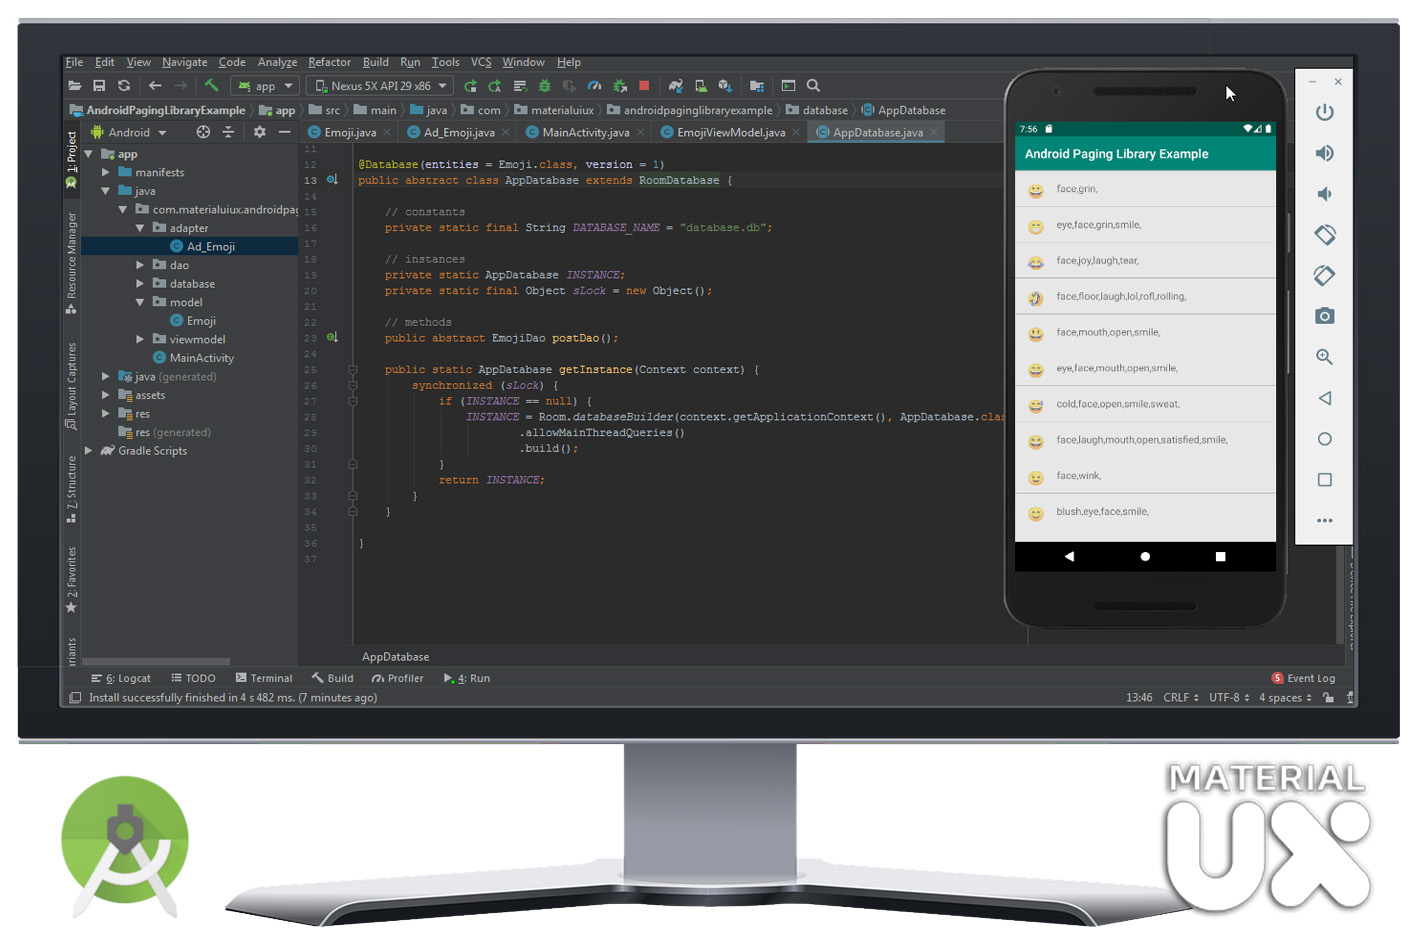The image size is (1424, 948).
Task: Open the AVD Manager from the toolbar
Action: coord(700,86)
